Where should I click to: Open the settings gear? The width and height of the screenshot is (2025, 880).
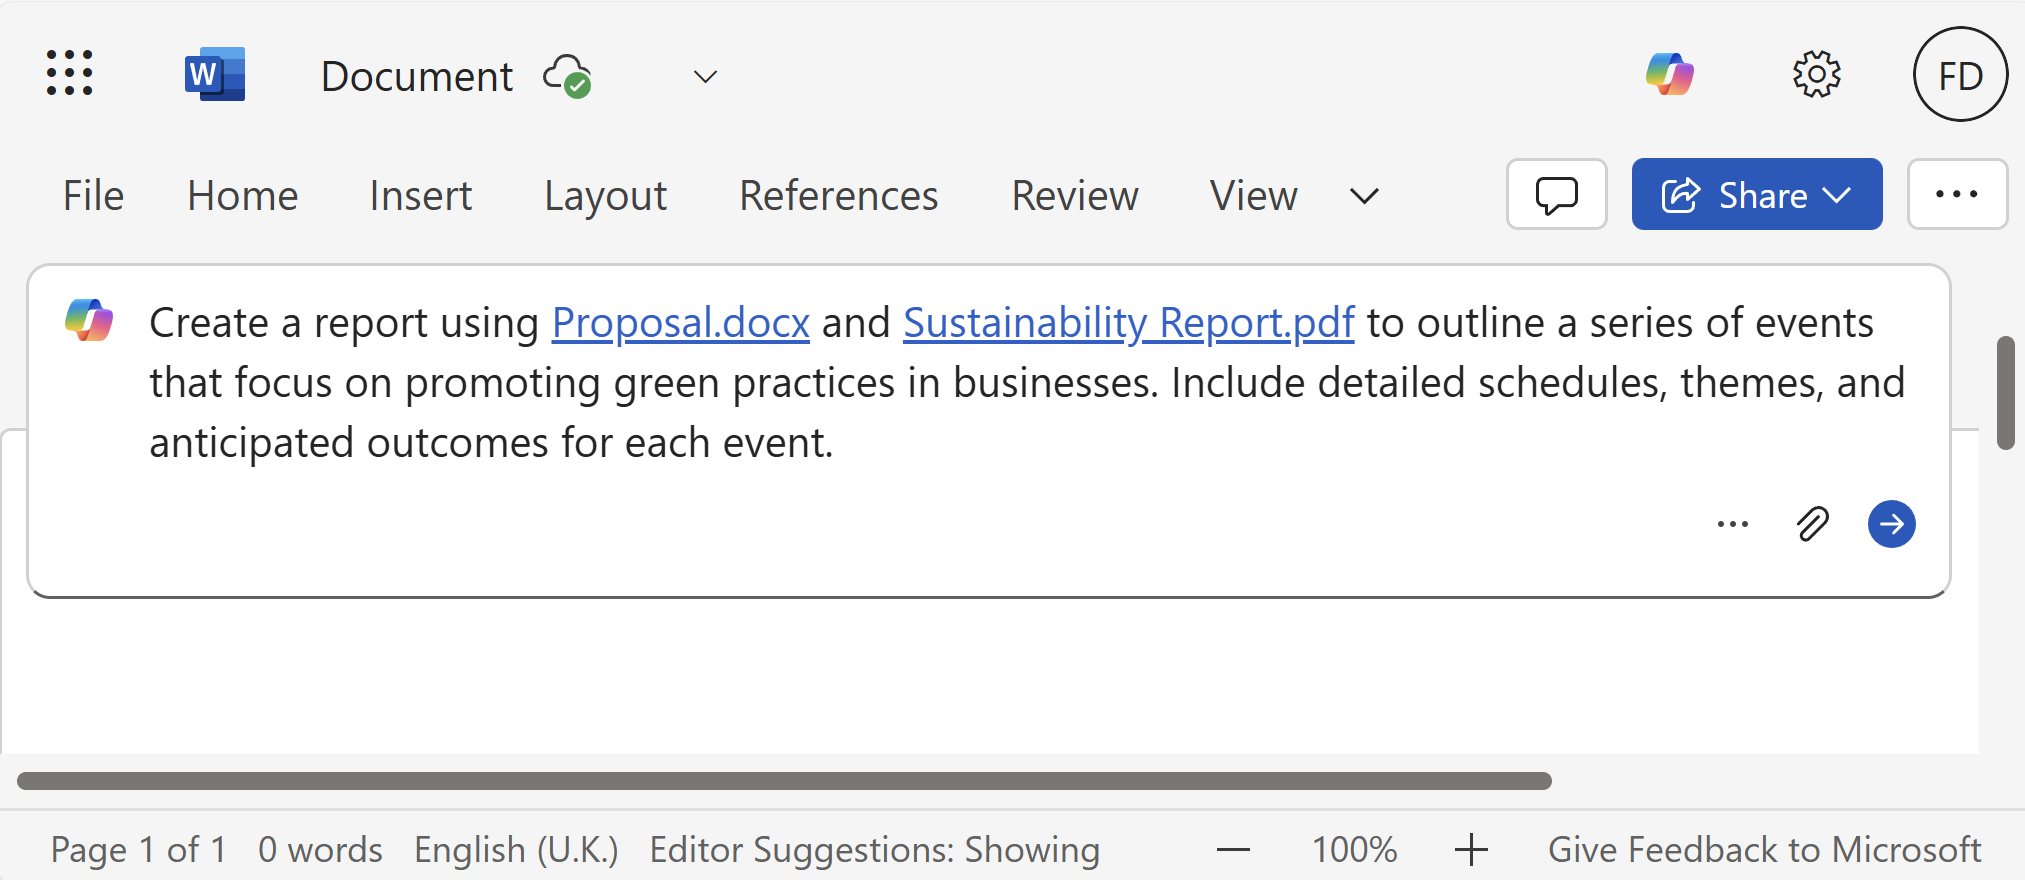tap(1816, 74)
